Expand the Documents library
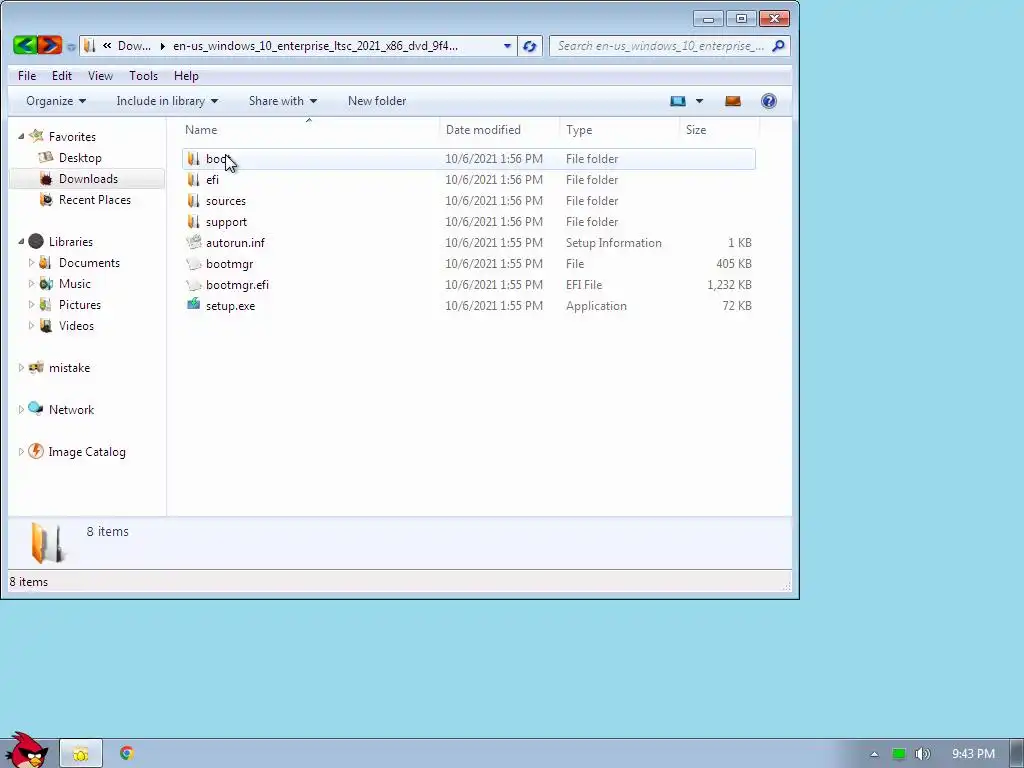This screenshot has width=1024, height=768. coord(31,263)
